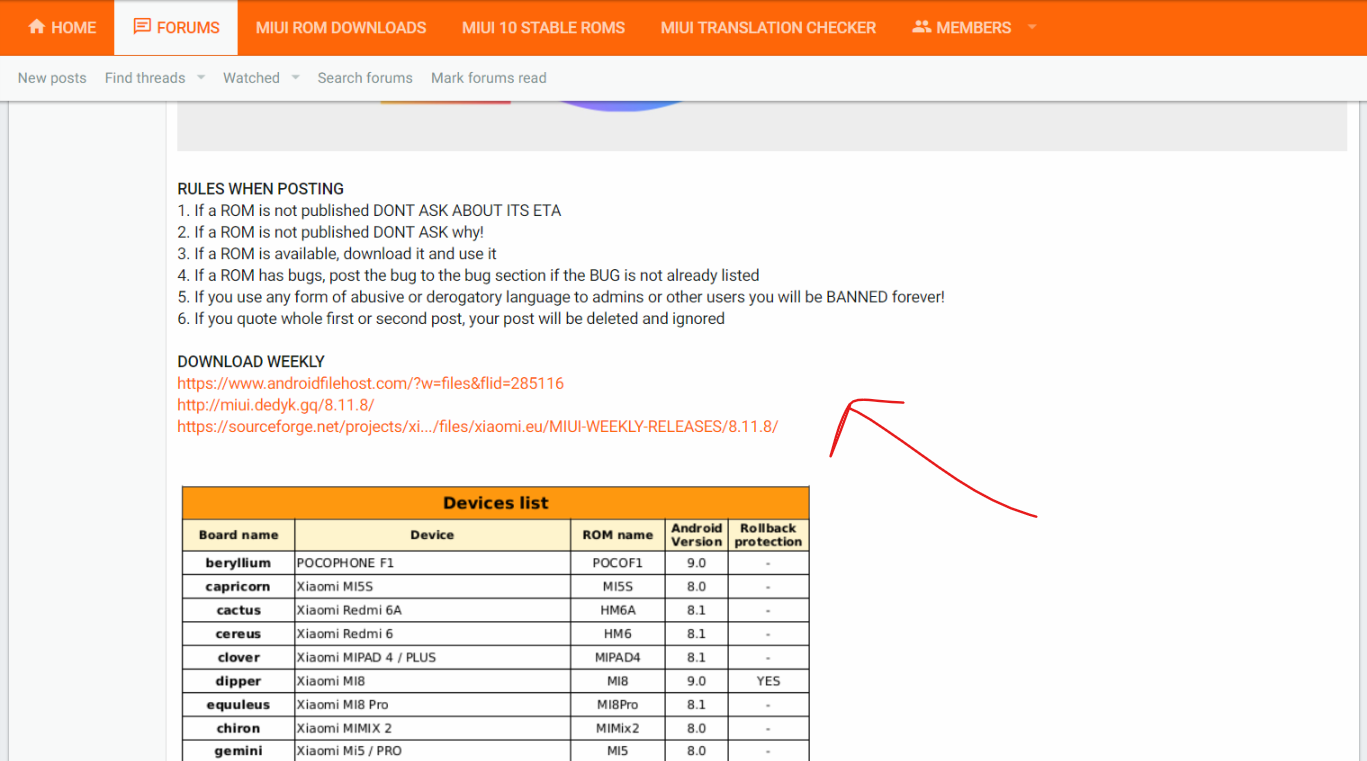This screenshot has height=761, width=1367.
Task: Click the HM6A ROM name cell
Action: click(x=618, y=610)
